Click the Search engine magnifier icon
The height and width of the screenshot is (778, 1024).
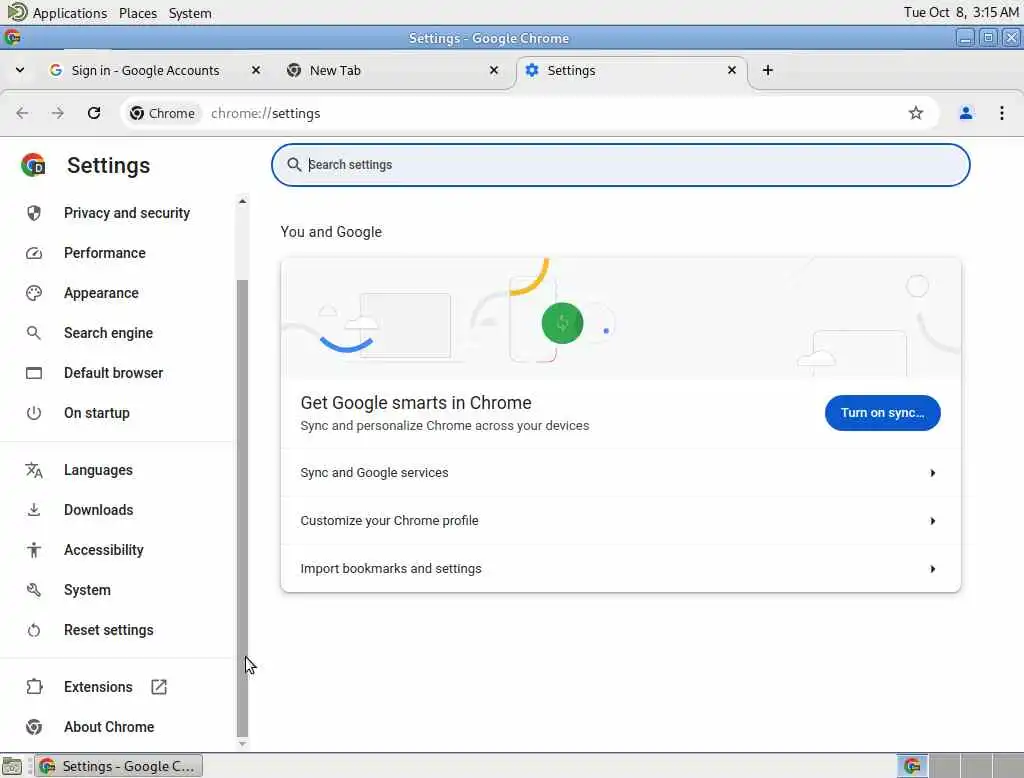coord(33,333)
